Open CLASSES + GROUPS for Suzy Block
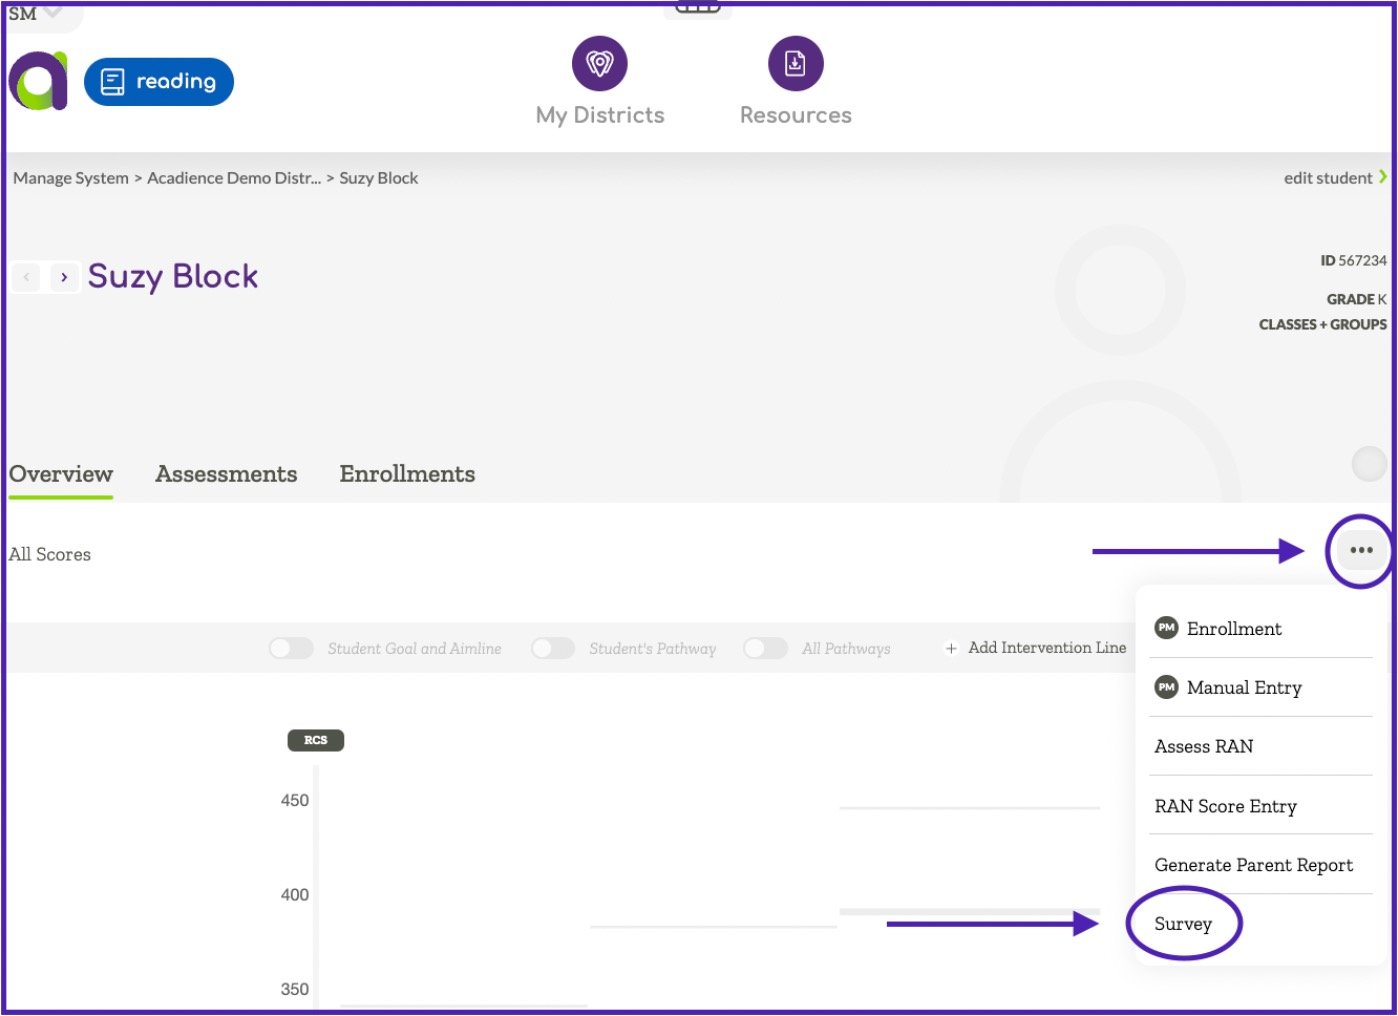 tap(1322, 324)
